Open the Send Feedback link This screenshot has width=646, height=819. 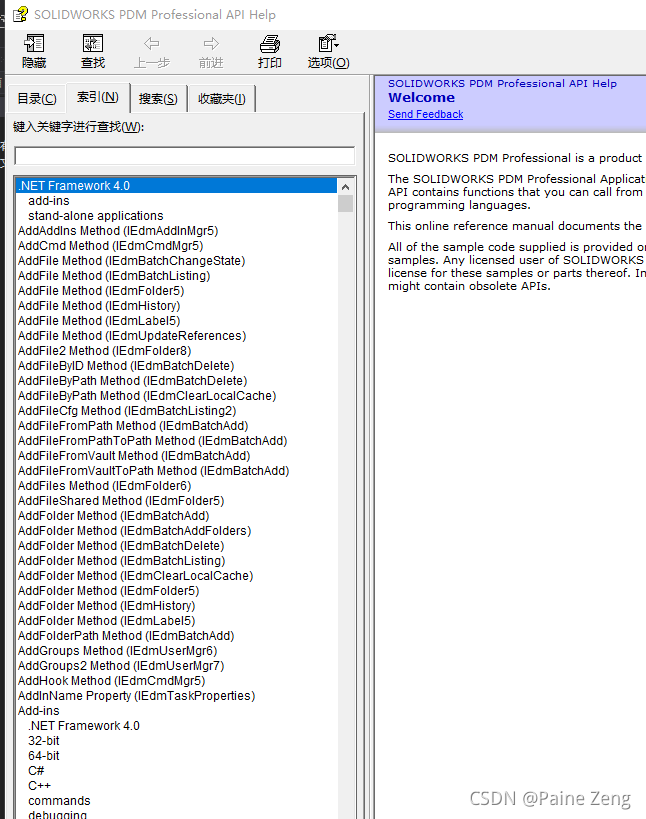tap(425, 114)
